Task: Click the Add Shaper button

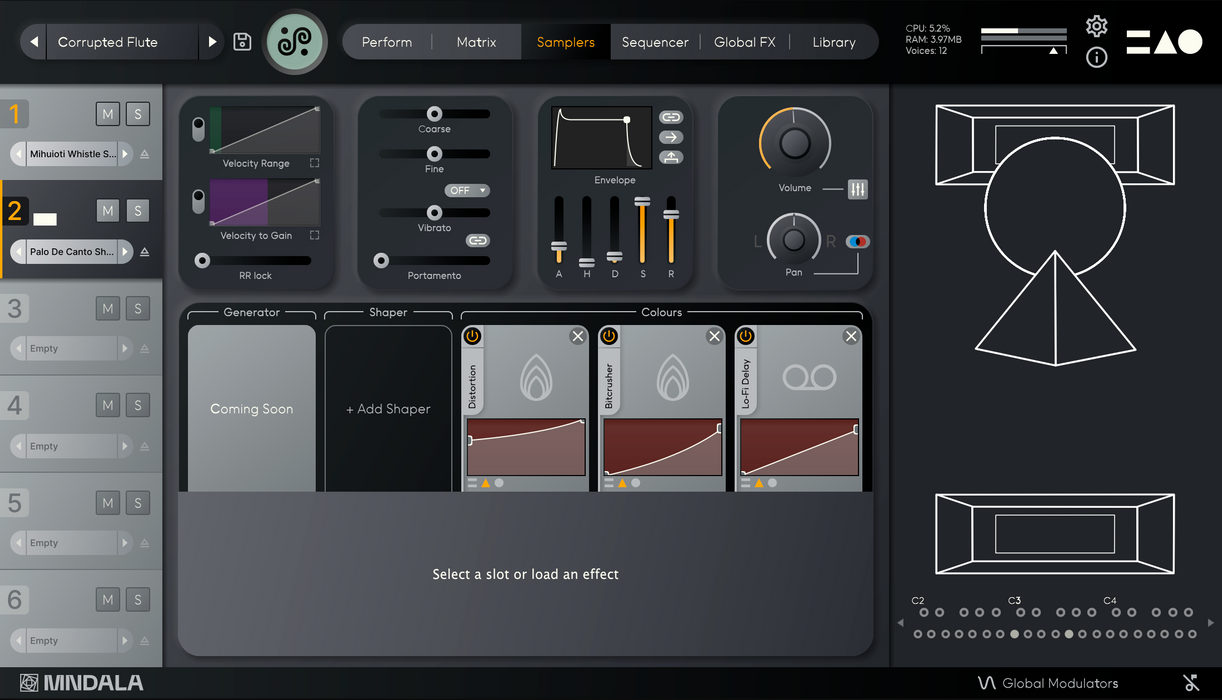Action: (388, 409)
